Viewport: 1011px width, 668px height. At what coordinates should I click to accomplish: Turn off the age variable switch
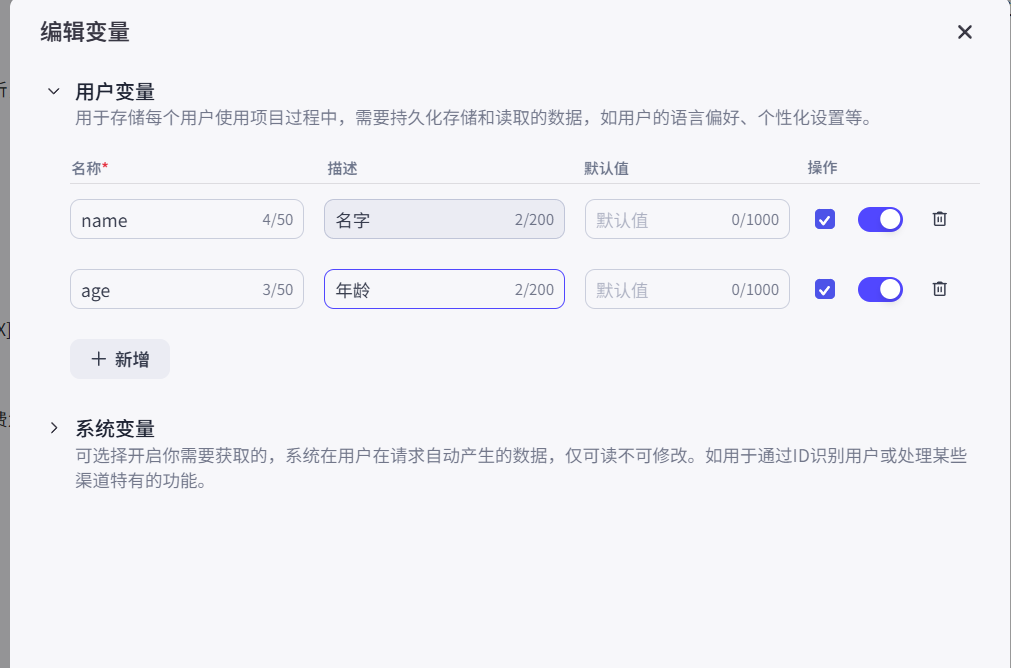pos(880,289)
